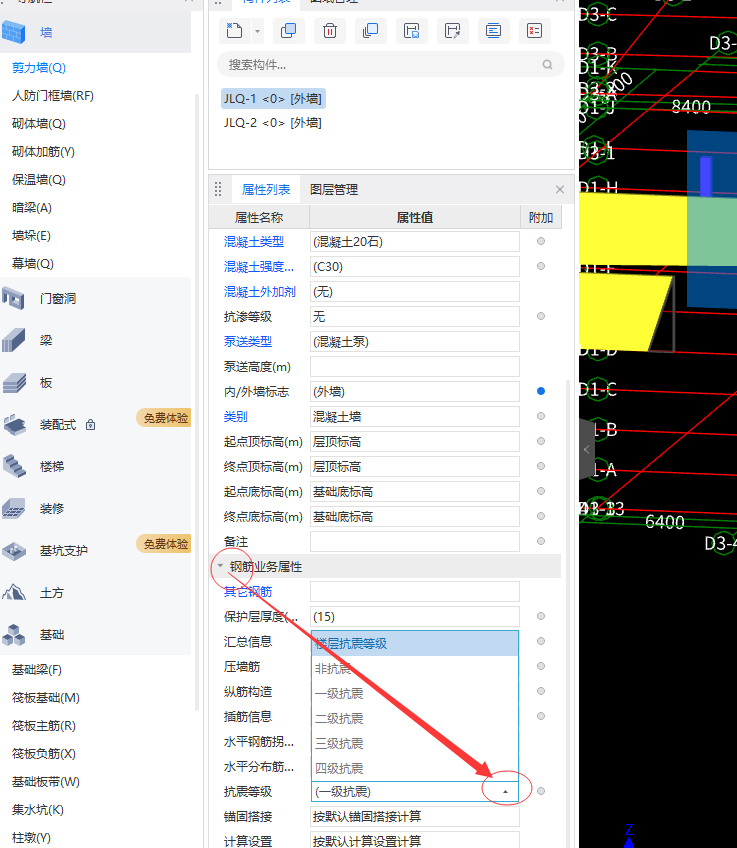Toggle the 附加 circle for 混凝土强度

pos(541,266)
